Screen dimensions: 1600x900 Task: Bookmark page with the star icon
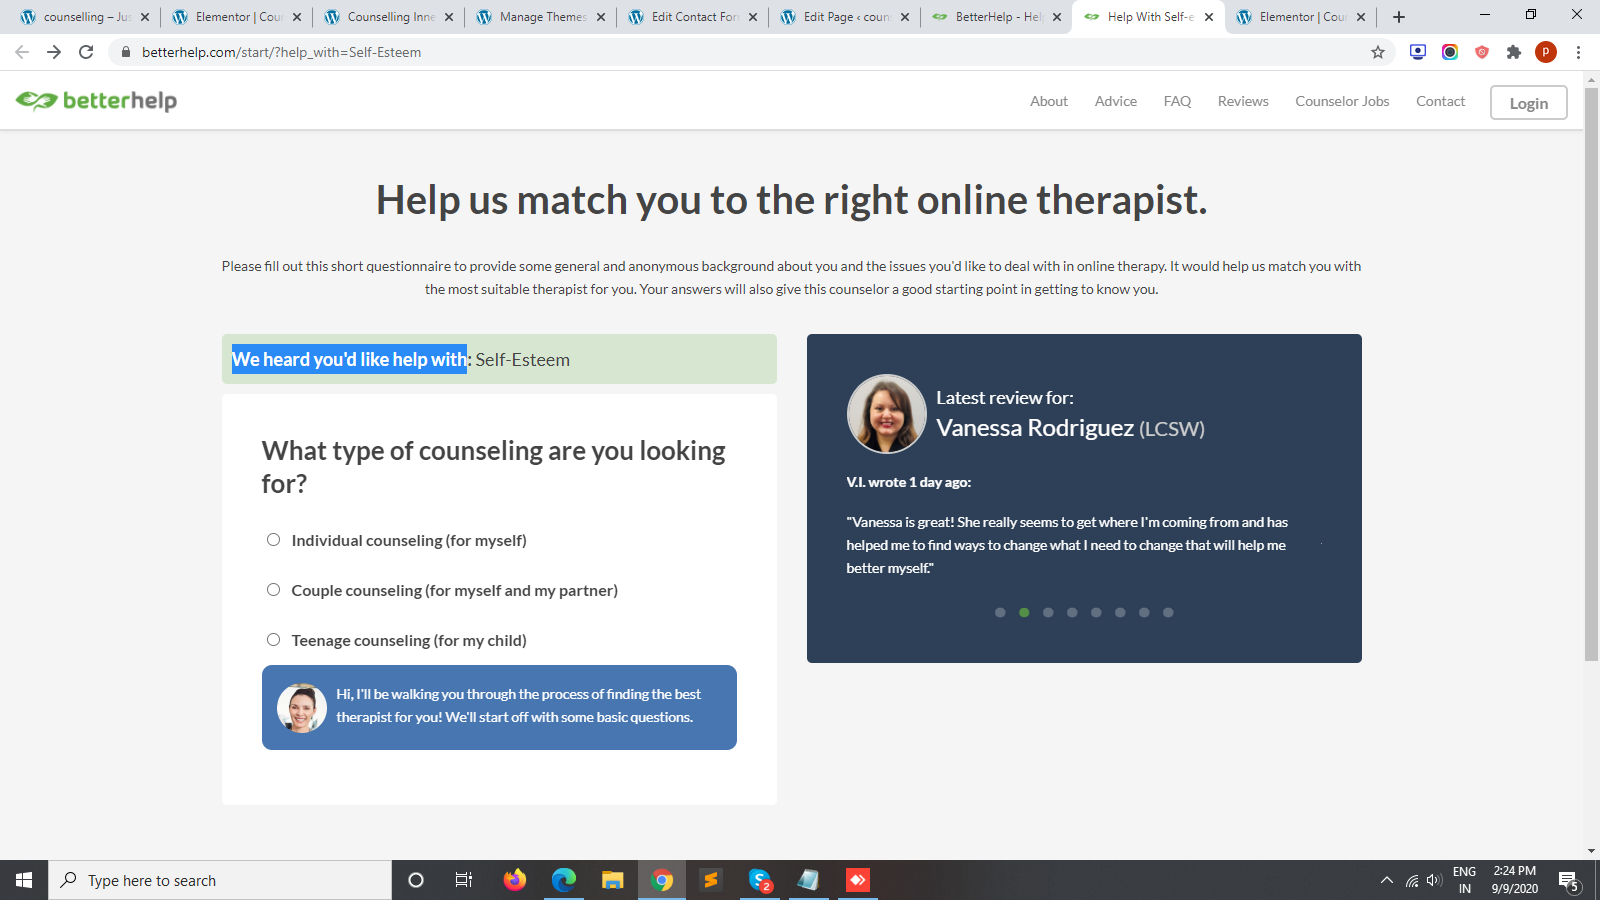point(1378,52)
